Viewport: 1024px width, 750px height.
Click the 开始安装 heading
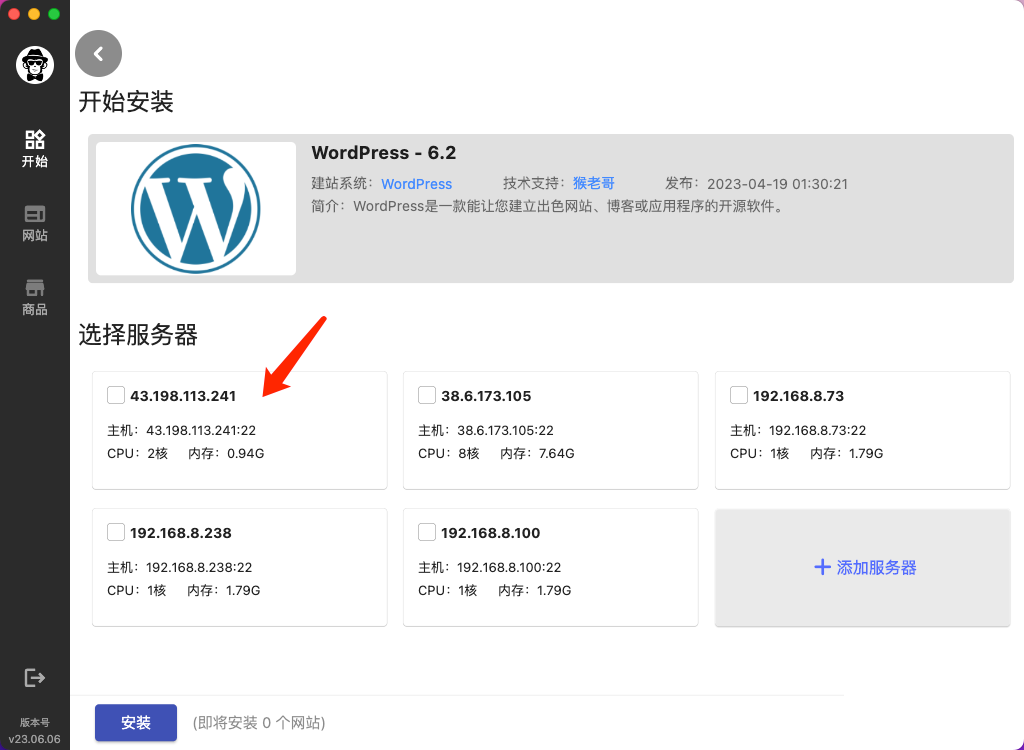[126, 102]
